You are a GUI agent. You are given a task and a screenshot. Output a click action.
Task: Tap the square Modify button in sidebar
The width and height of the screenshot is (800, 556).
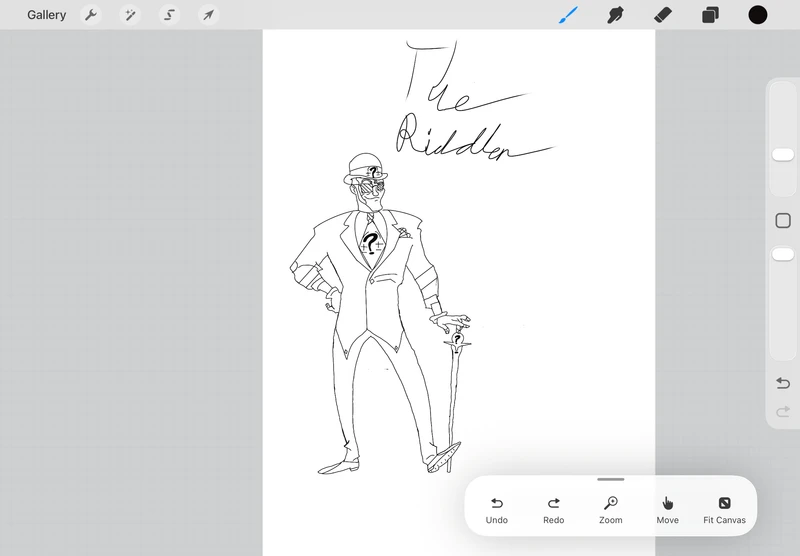(x=783, y=220)
